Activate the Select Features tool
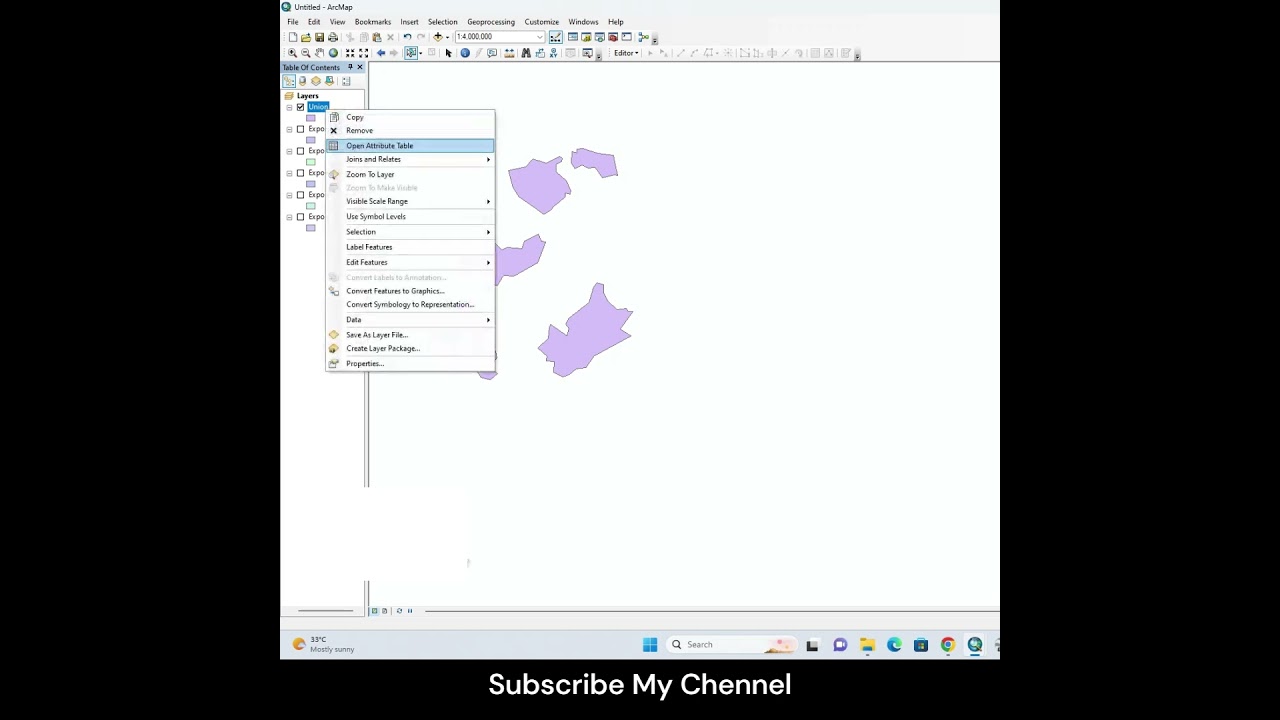Image resolution: width=1280 pixels, height=720 pixels. (x=410, y=53)
